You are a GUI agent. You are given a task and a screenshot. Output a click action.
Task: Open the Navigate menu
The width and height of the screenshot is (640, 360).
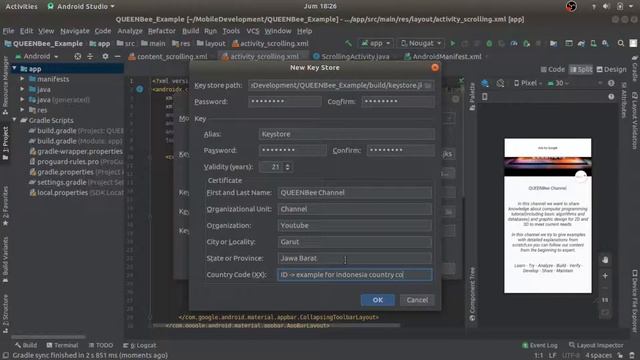point(75,31)
